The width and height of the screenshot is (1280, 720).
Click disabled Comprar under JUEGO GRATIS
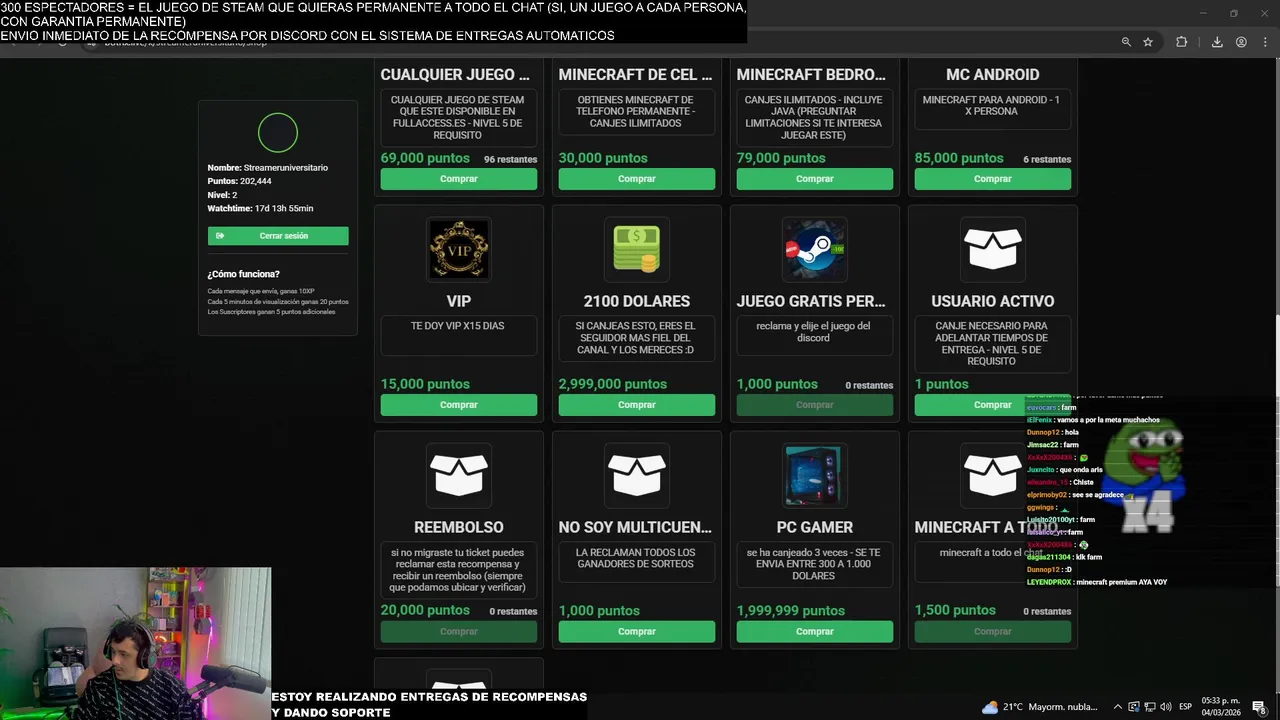(814, 405)
